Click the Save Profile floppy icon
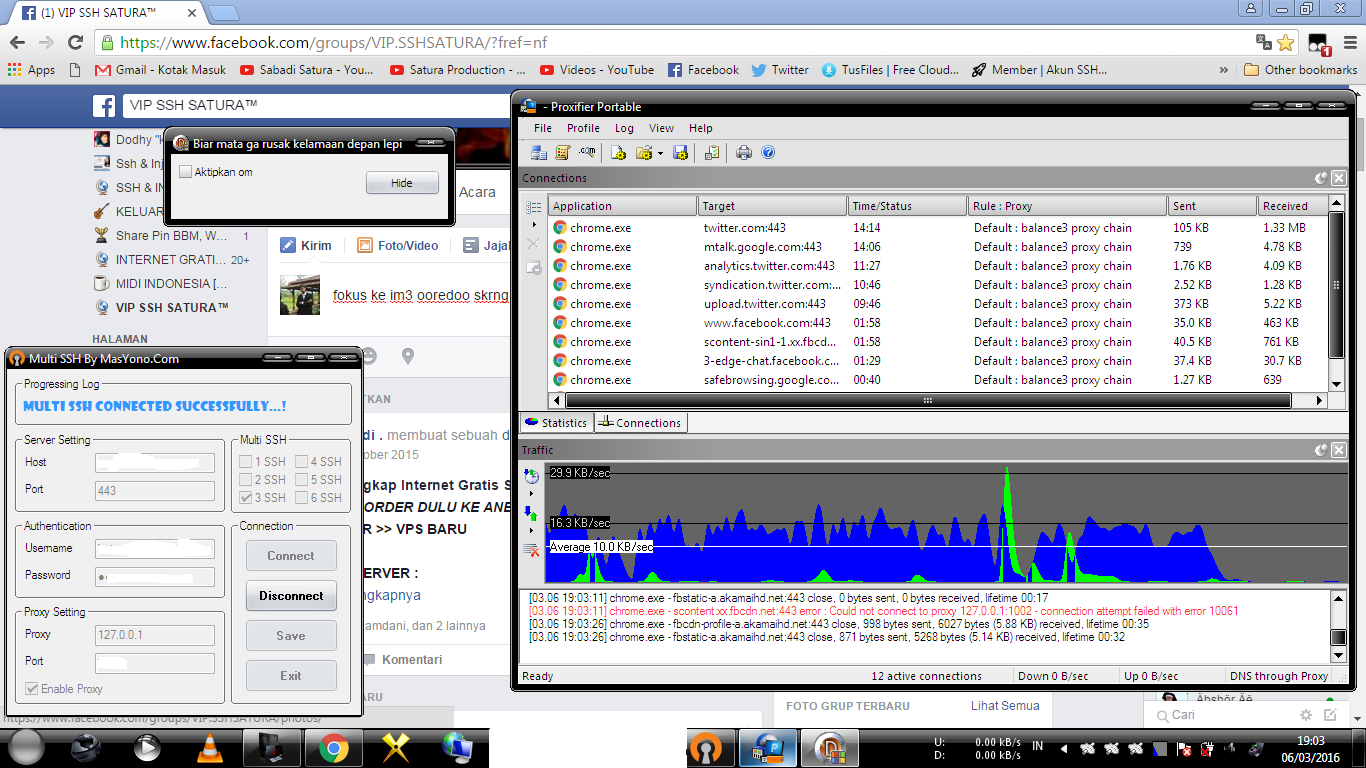This screenshot has height=768, width=1366. click(x=680, y=153)
